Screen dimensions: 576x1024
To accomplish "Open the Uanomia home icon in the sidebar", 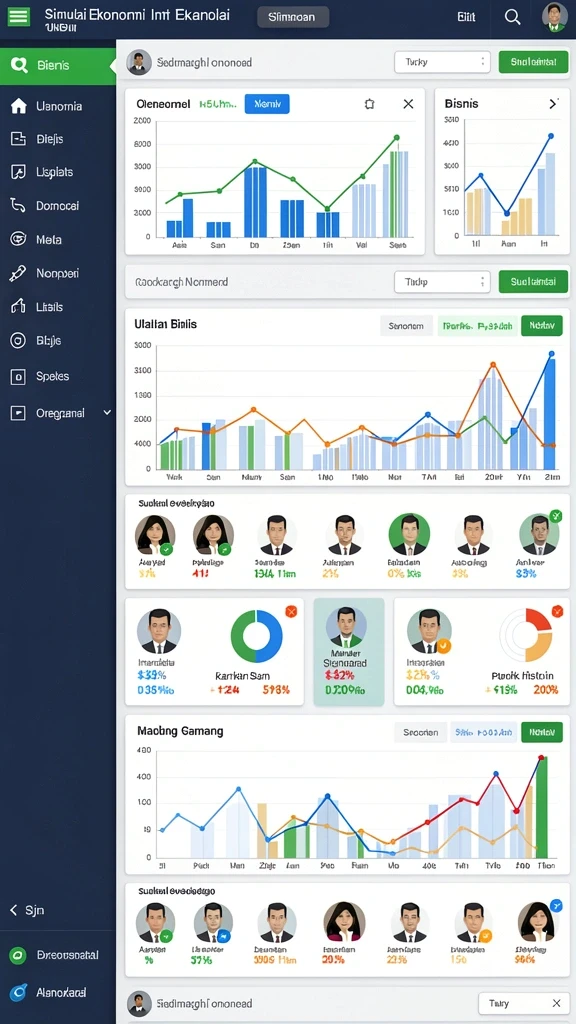I will pos(18,106).
